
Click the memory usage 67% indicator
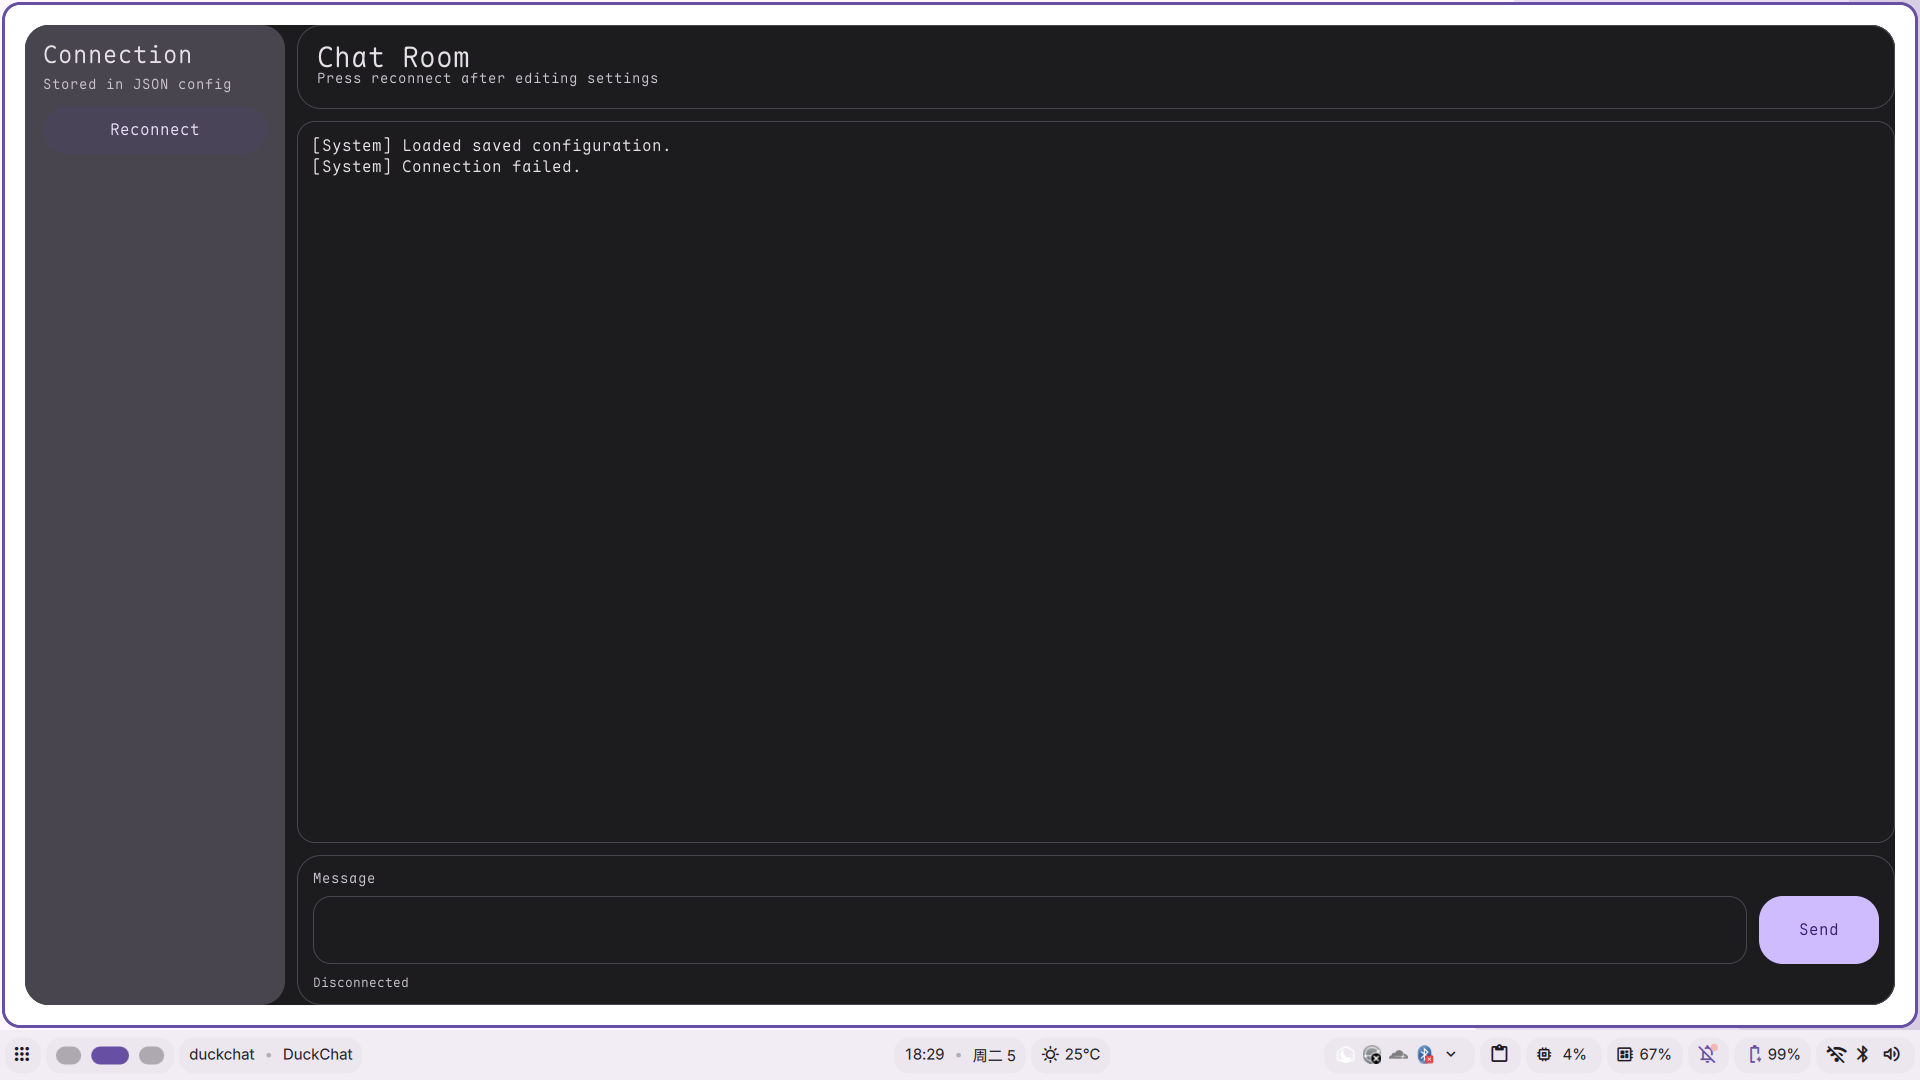coord(1644,1054)
